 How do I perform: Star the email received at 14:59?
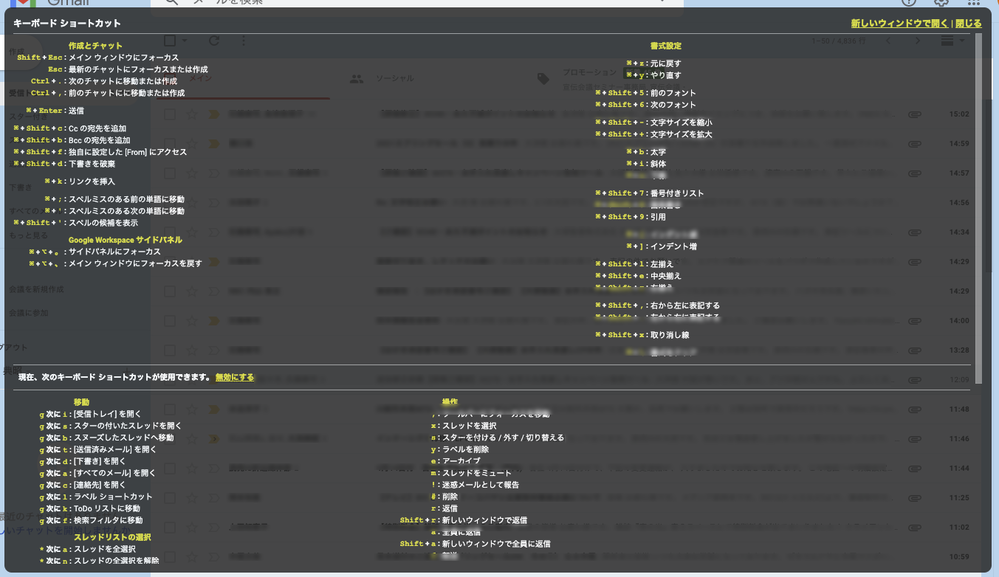click(x=192, y=143)
